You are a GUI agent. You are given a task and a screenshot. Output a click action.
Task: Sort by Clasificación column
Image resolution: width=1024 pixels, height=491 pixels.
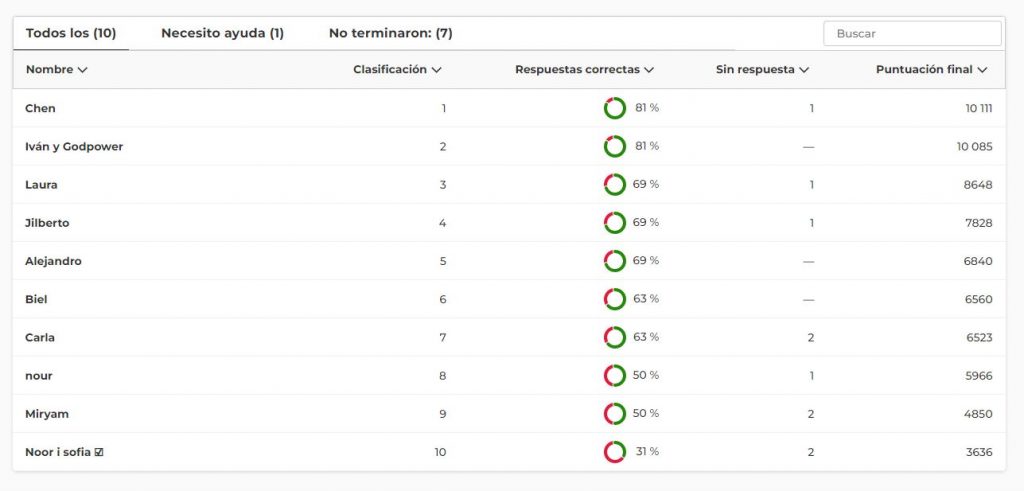click(x=397, y=70)
